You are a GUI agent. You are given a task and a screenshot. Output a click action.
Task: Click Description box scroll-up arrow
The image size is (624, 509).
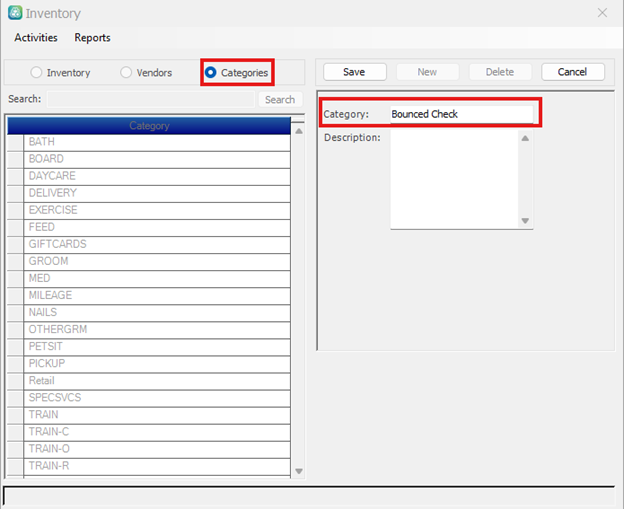(525, 139)
